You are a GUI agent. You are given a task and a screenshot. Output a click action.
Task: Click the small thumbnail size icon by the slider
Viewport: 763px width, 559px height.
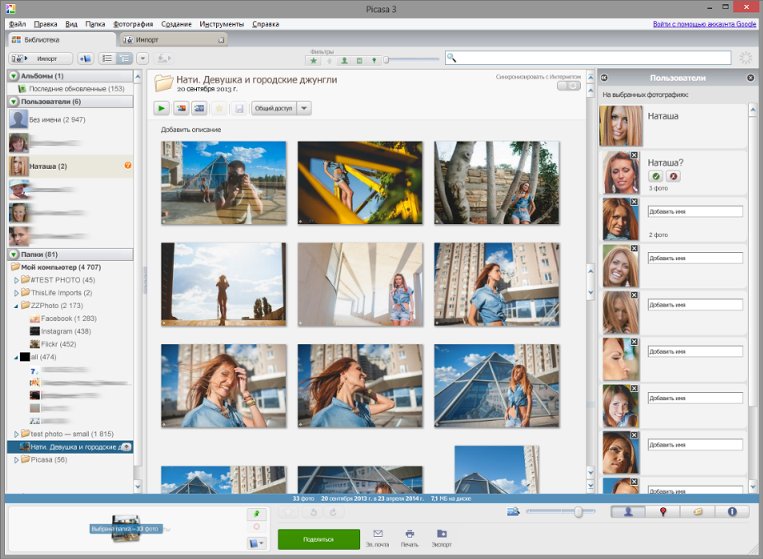tap(513, 511)
